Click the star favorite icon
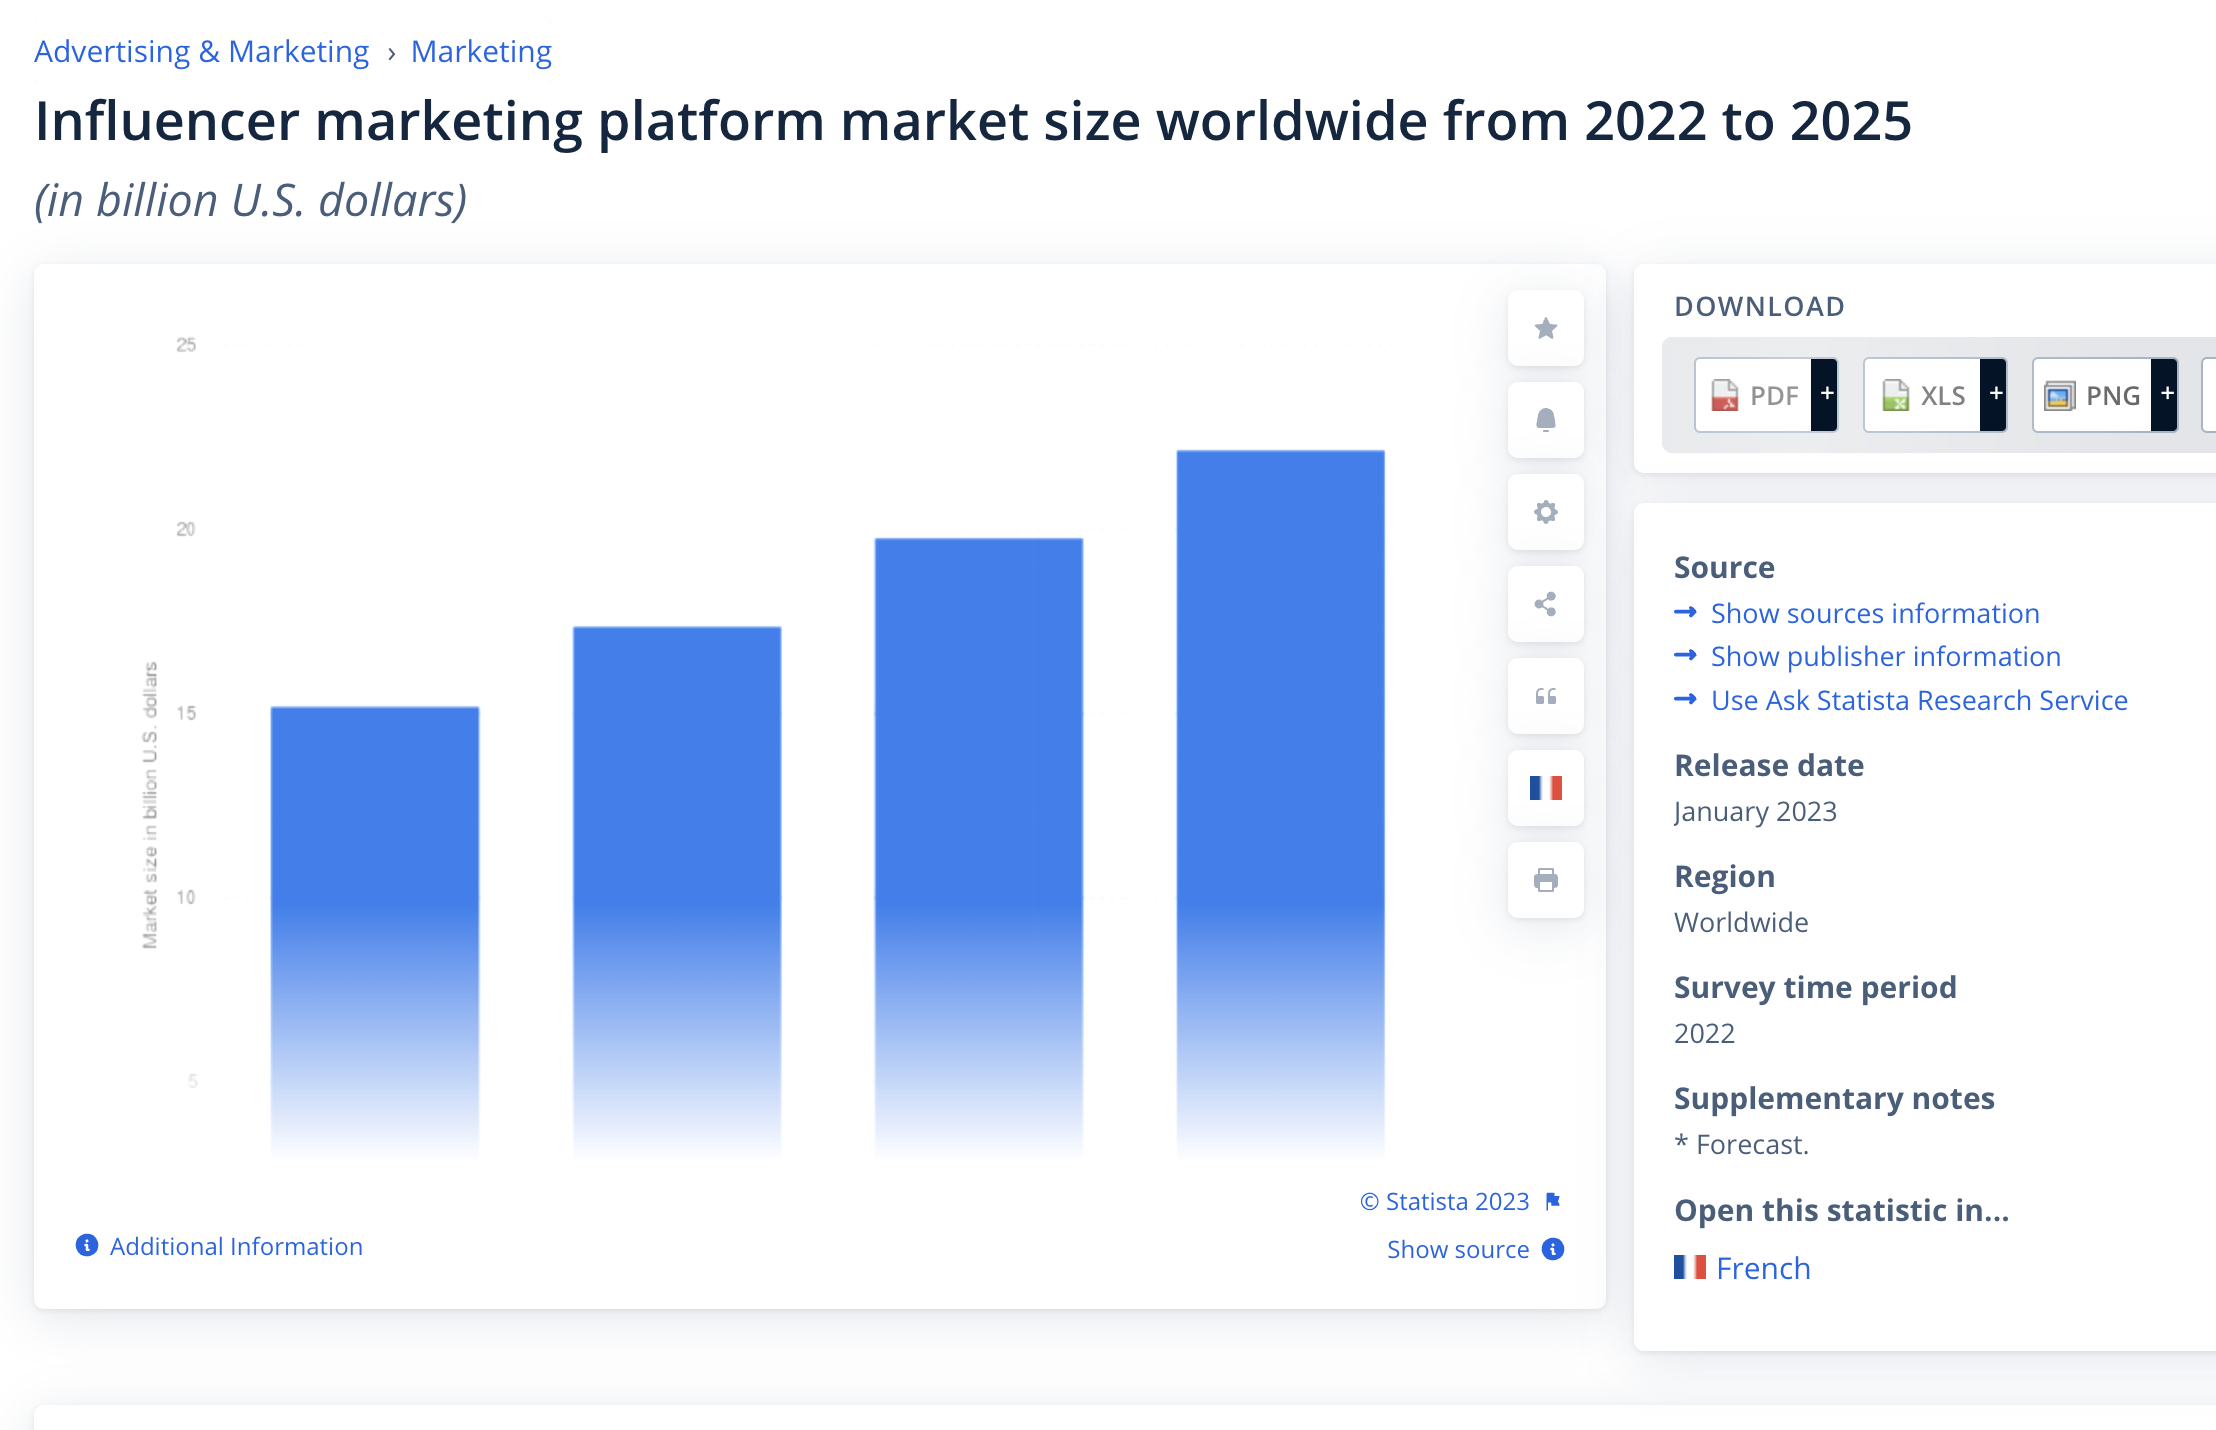The height and width of the screenshot is (1430, 2216). [x=1545, y=328]
